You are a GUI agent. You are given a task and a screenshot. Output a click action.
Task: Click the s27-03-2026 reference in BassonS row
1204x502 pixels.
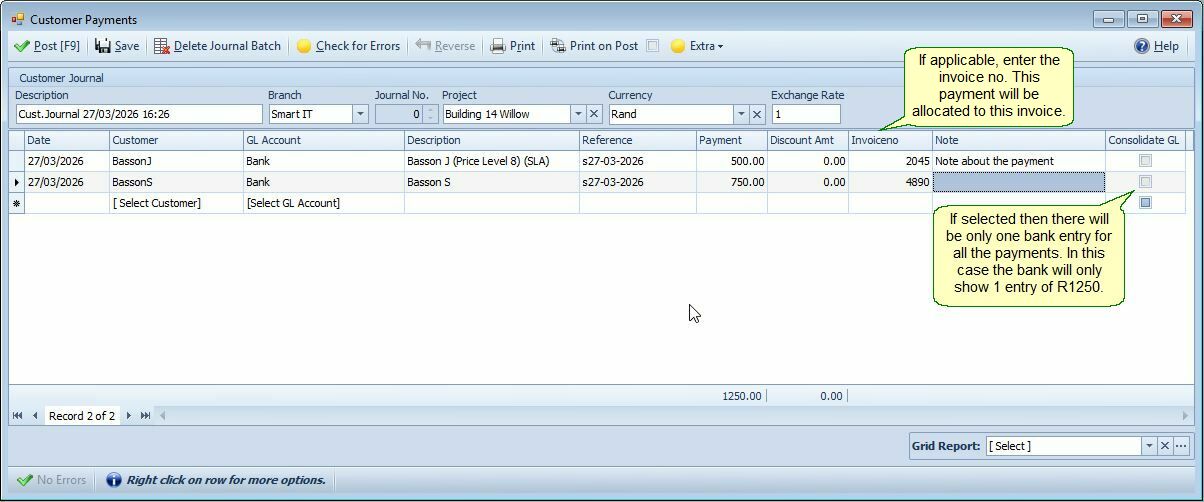coord(638,182)
